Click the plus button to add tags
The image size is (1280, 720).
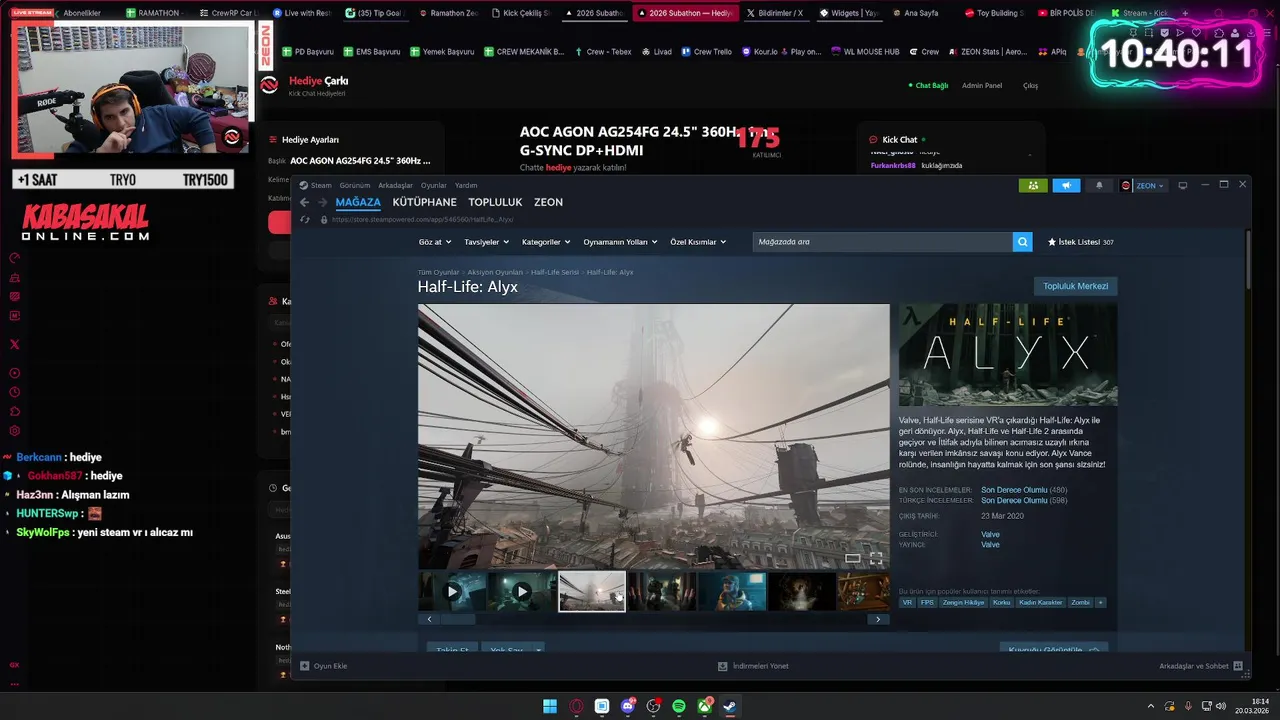pos(1100,602)
